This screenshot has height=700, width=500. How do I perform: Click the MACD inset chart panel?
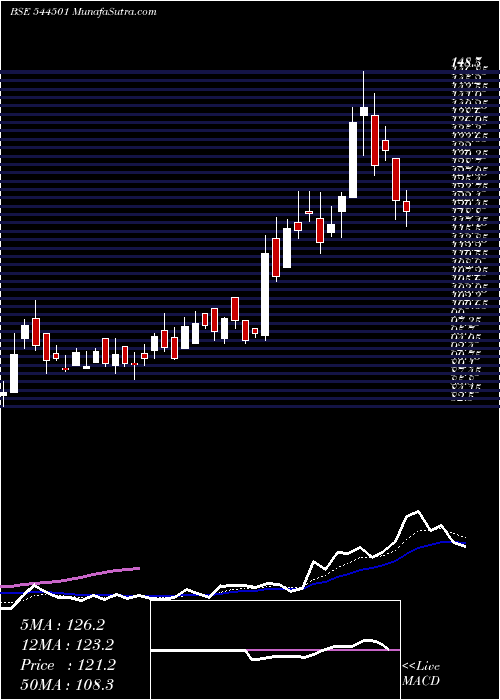pyautogui.click(x=275, y=650)
